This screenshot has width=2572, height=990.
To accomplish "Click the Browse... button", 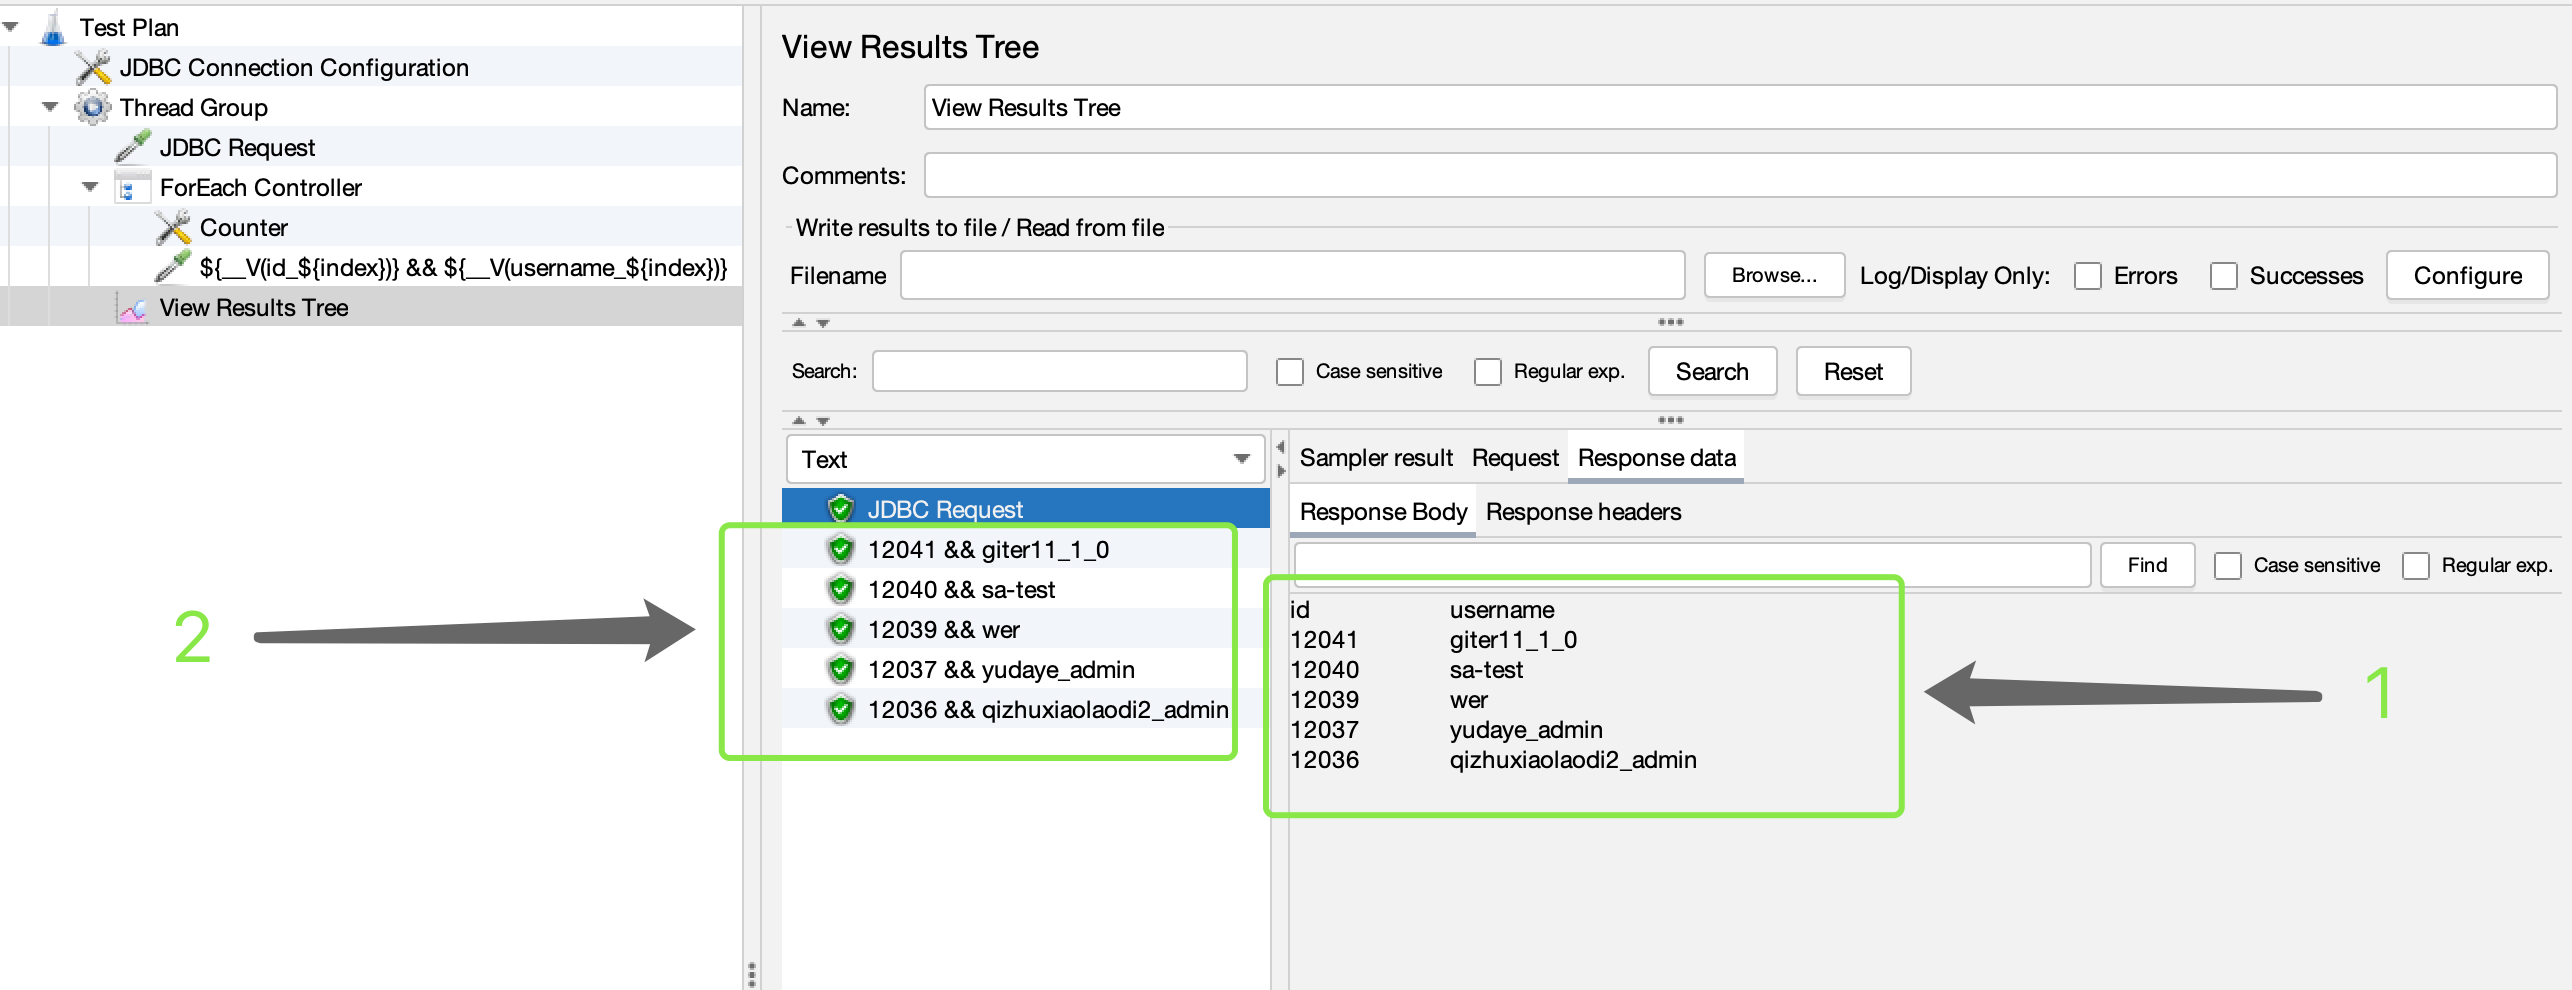I will point(1774,275).
